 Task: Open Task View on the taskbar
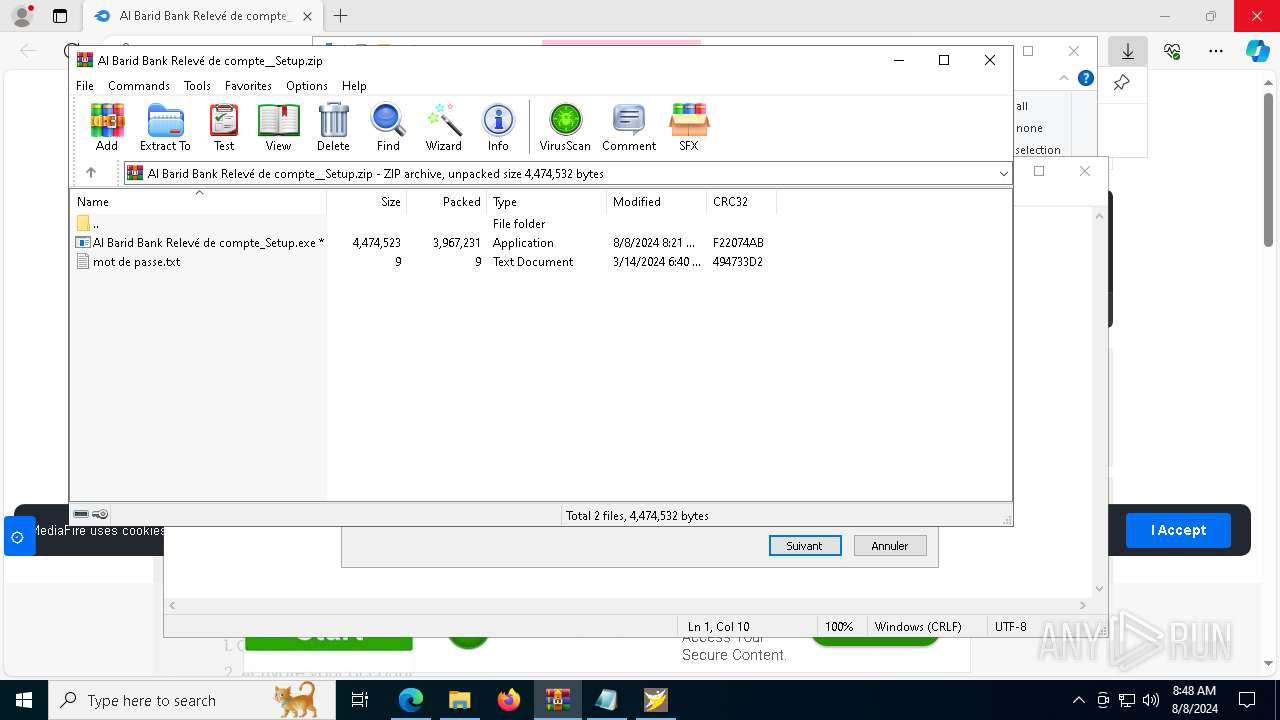(360, 700)
